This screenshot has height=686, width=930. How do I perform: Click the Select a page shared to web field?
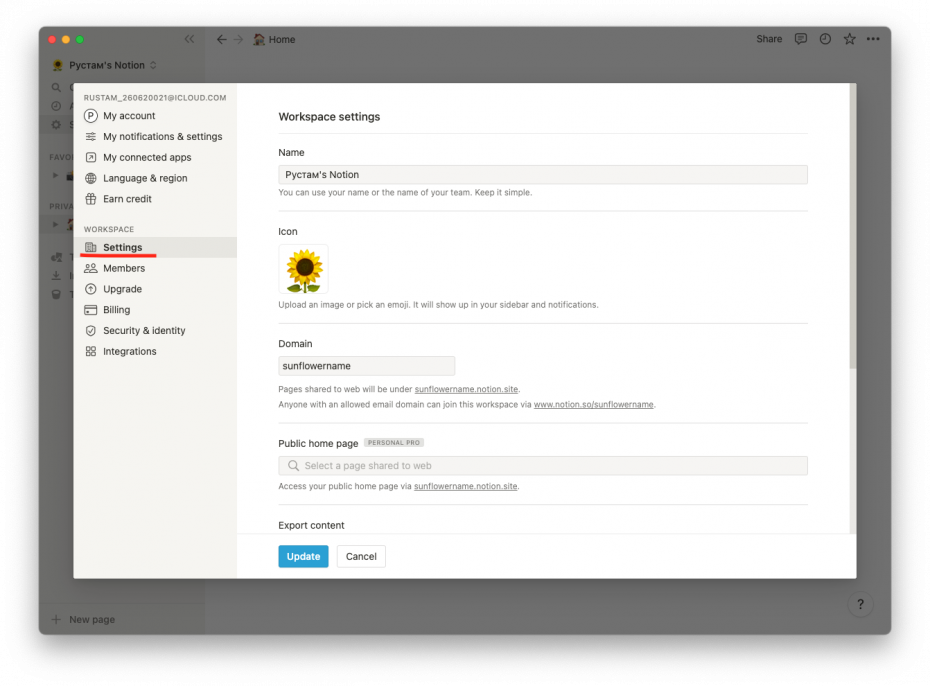pyautogui.click(x=543, y=465)
